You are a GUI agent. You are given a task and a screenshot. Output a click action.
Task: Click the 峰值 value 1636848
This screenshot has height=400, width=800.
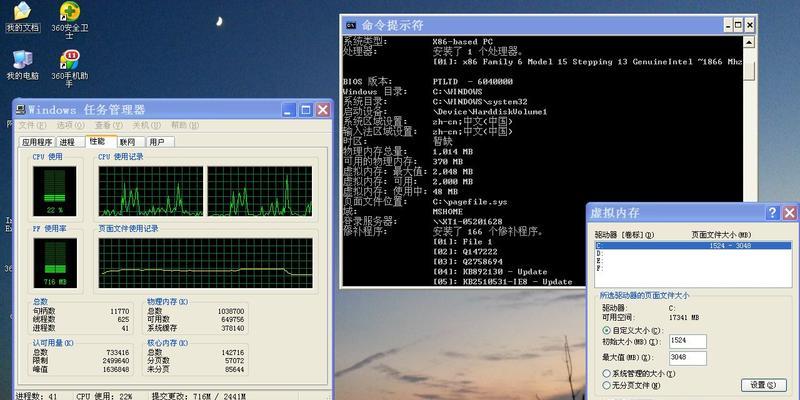(x=118, y=369)
